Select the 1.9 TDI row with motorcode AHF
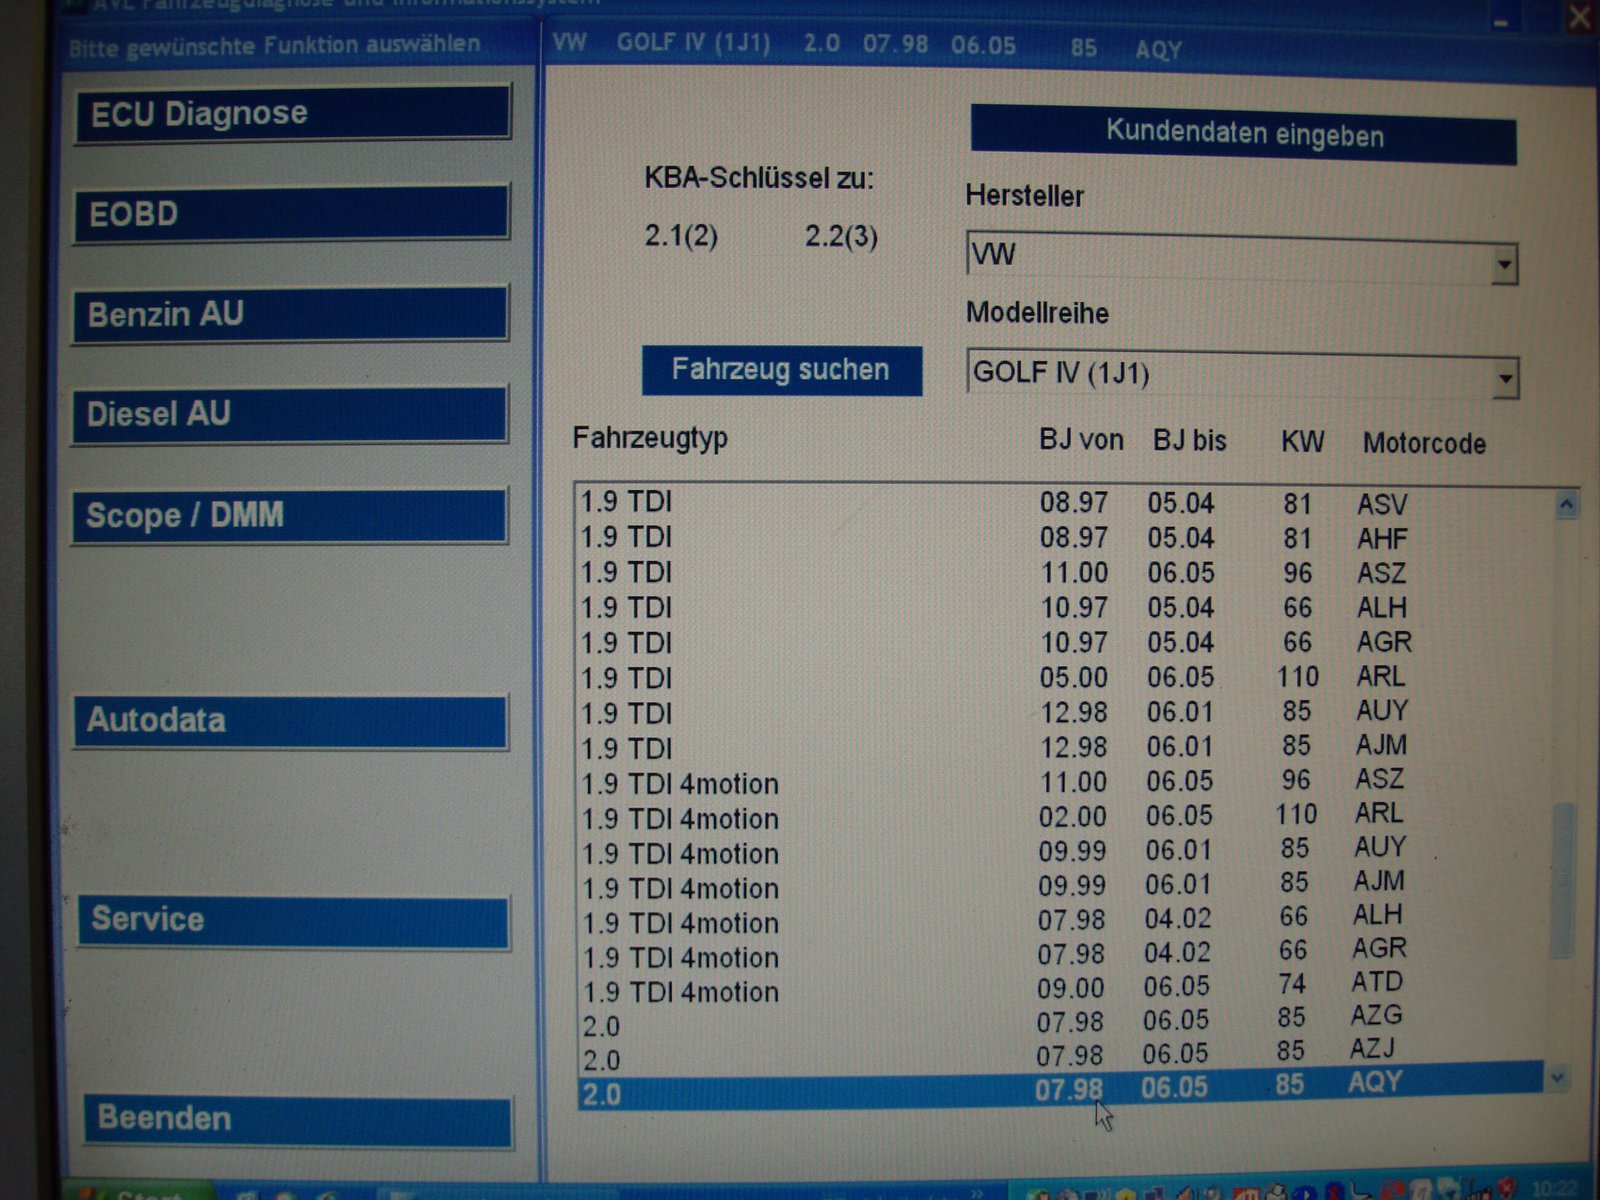The width and height of the screenshot is (1600, 1200). tap(1065, 538)
